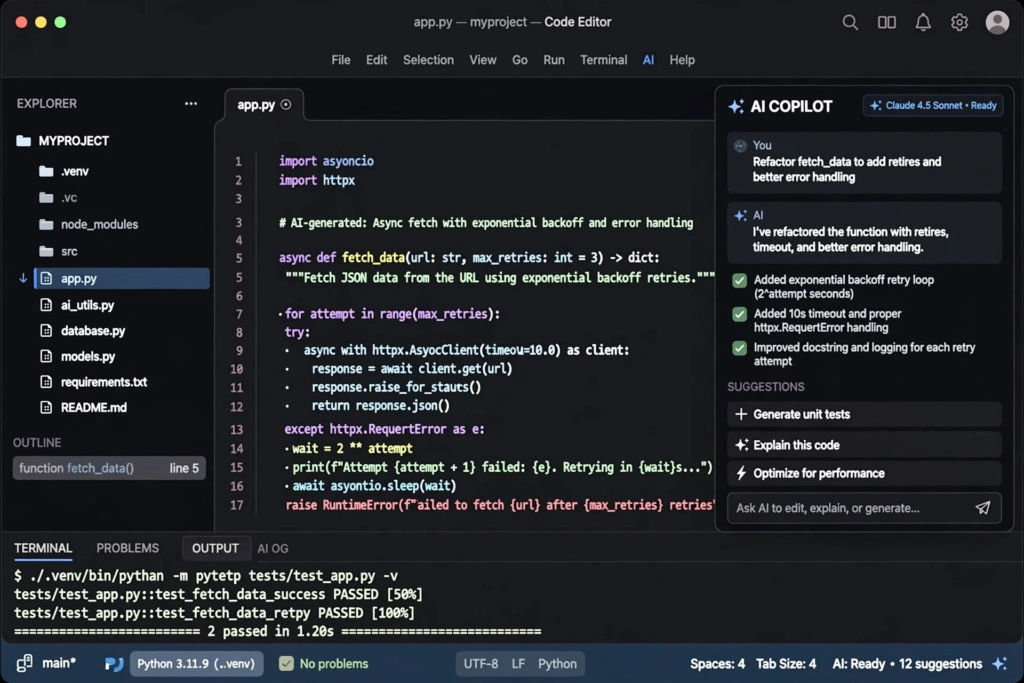Screen dimensions: 1024x683
Task: Click the database.py file icon
Action: 46,330
